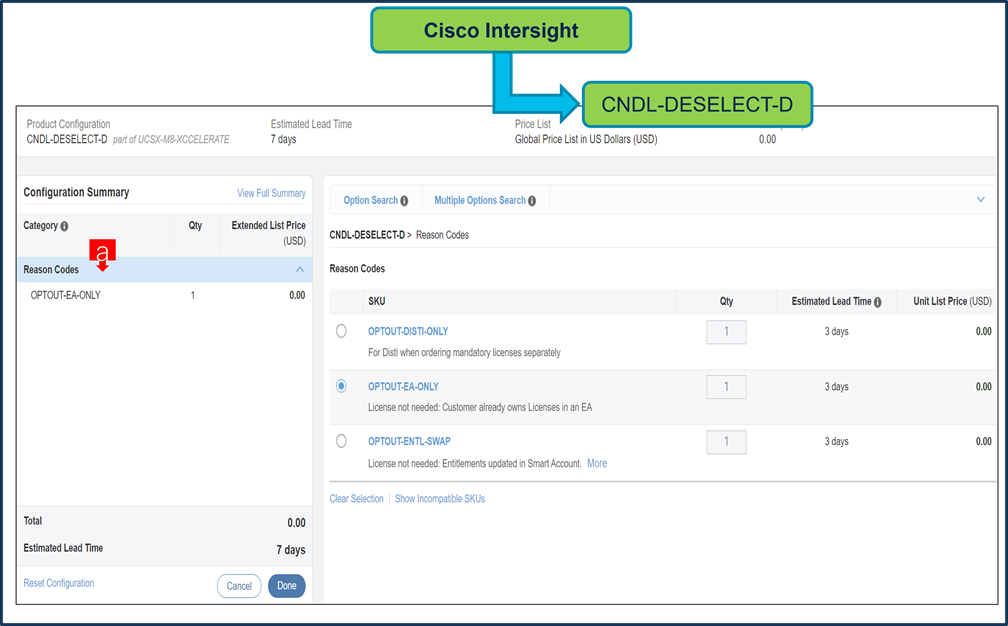Click the View Full Summary link
Viewport: 1008px width, 626px height.
tap(271, 193)
